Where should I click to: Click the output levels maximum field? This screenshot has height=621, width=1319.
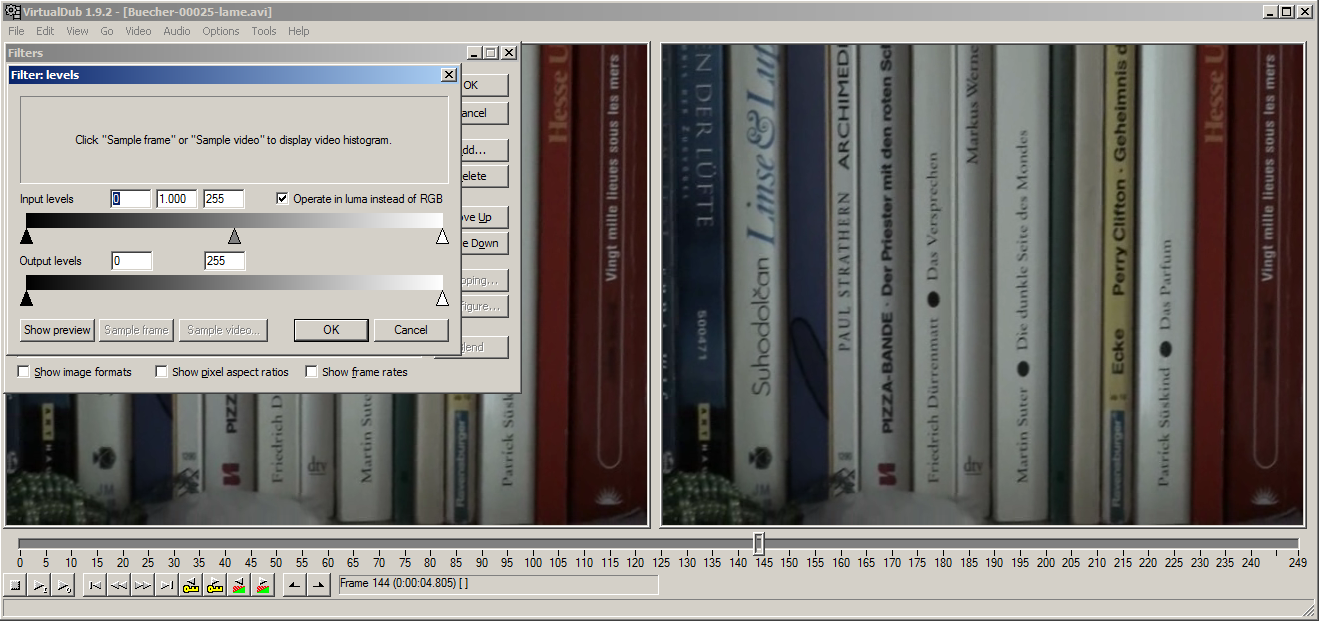[224, 261]
